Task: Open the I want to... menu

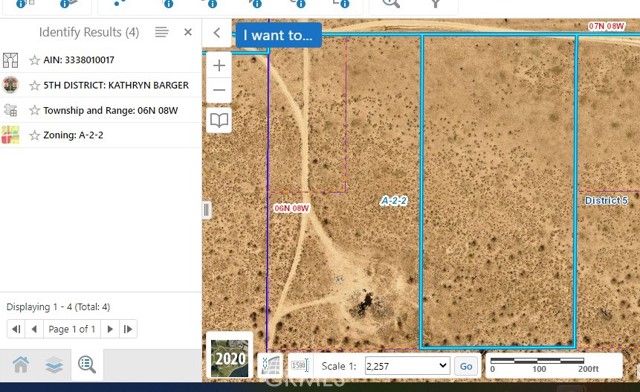Action: pyautogui.click(x=278, y=35)
